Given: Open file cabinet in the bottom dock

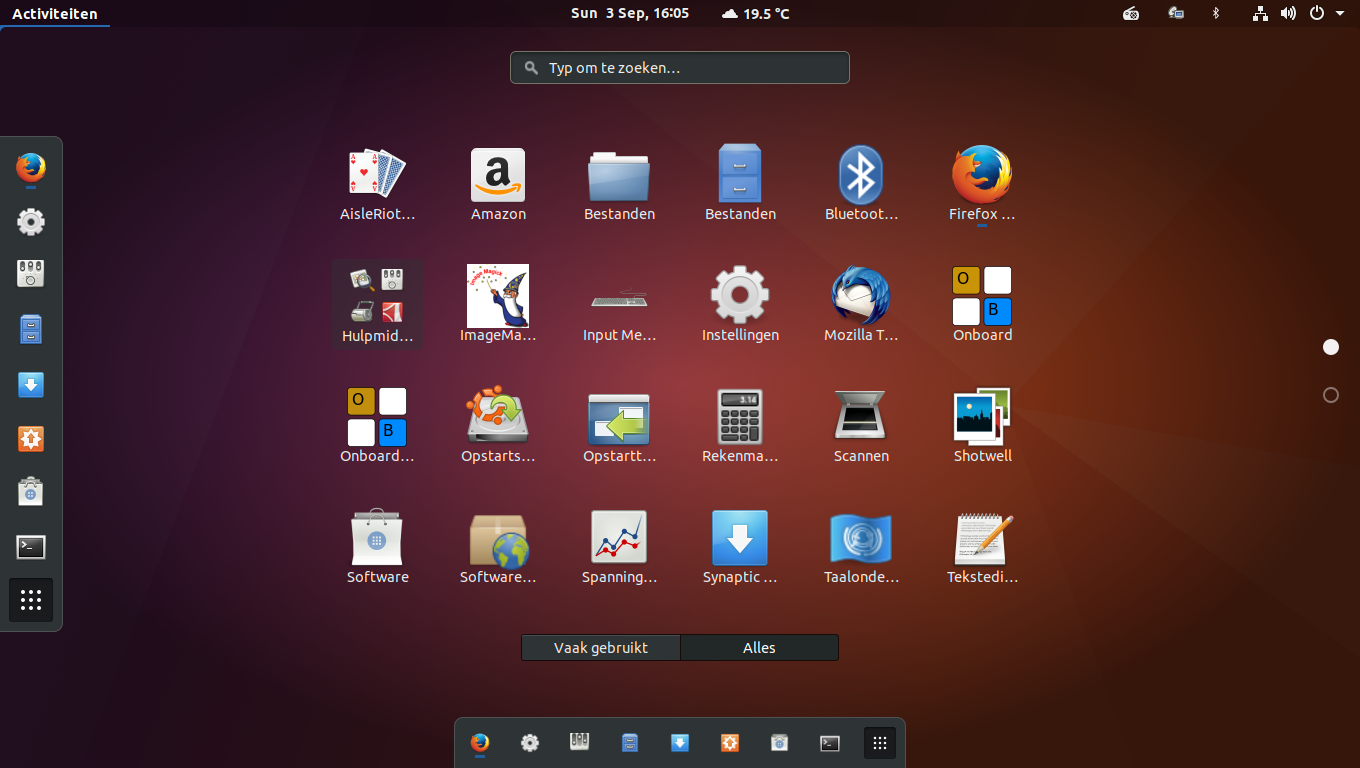Looking at the screenshot, I should pyautogui.click(x=630, y=743).
